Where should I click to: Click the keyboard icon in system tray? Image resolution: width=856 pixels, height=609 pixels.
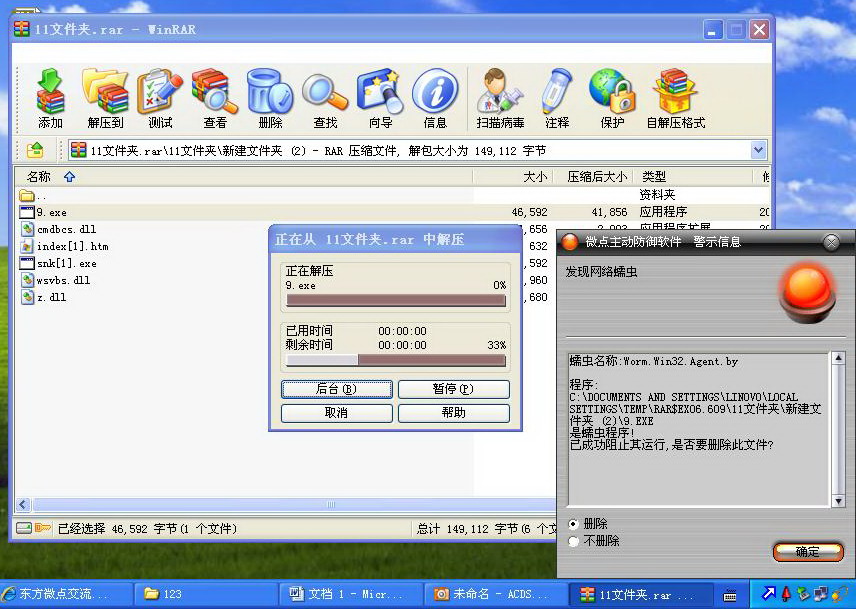pyautogui.click(x=730, y=595)
